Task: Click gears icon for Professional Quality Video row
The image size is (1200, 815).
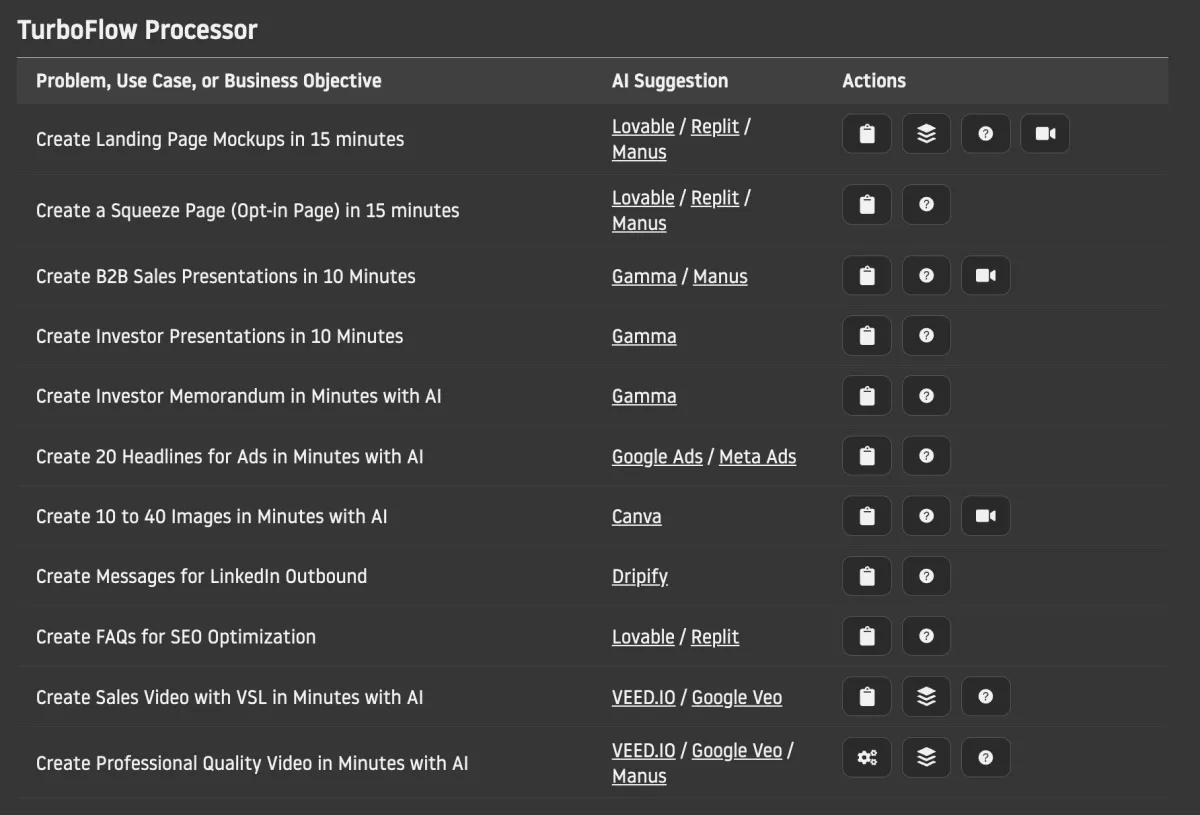Action: coord(867,758)
